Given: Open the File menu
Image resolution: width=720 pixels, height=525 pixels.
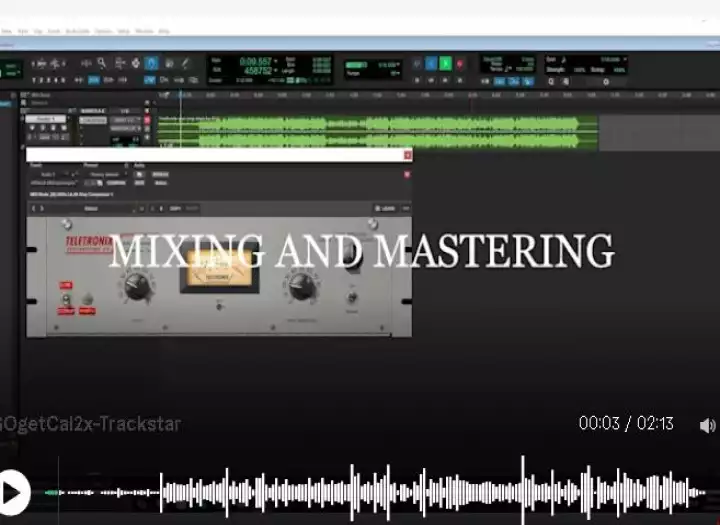Looking at the screenshot, I should click(8, 31).
